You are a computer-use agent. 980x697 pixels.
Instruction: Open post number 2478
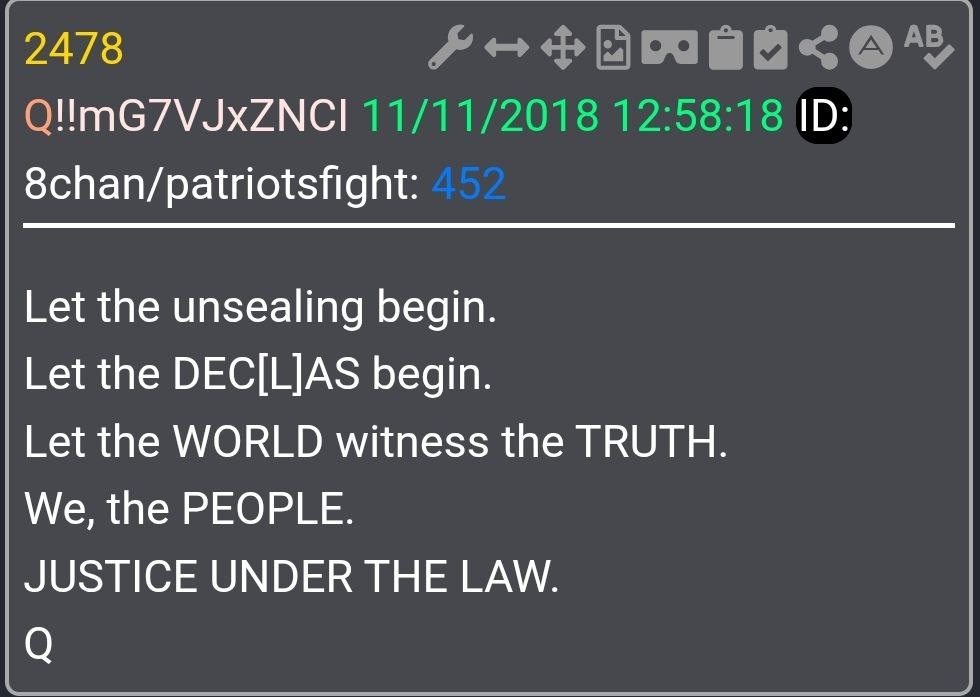(x=74, y=48)
